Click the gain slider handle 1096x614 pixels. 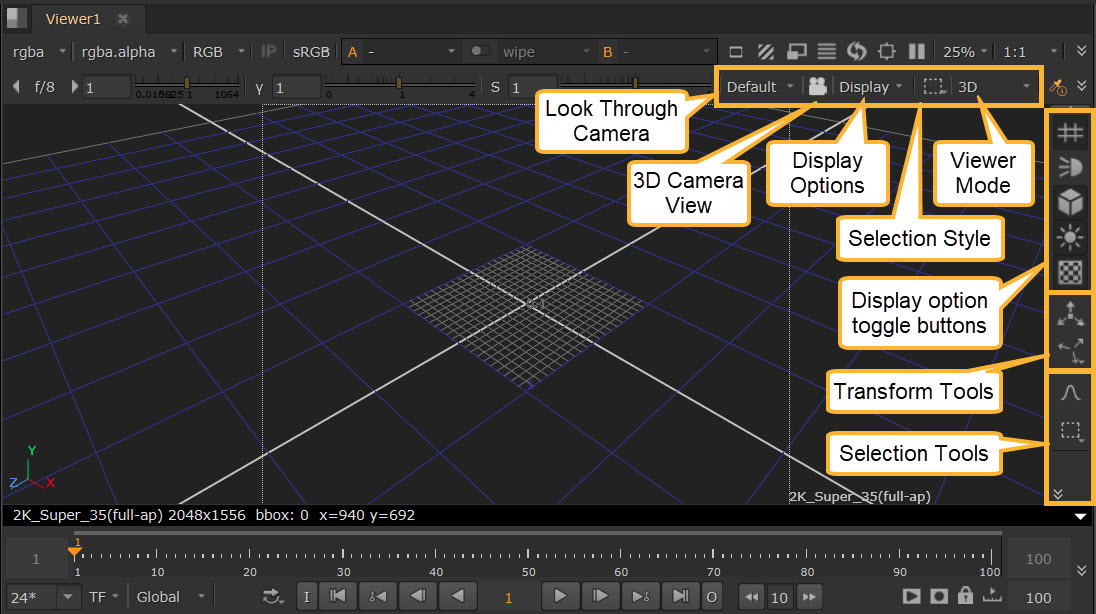point(187,83)
